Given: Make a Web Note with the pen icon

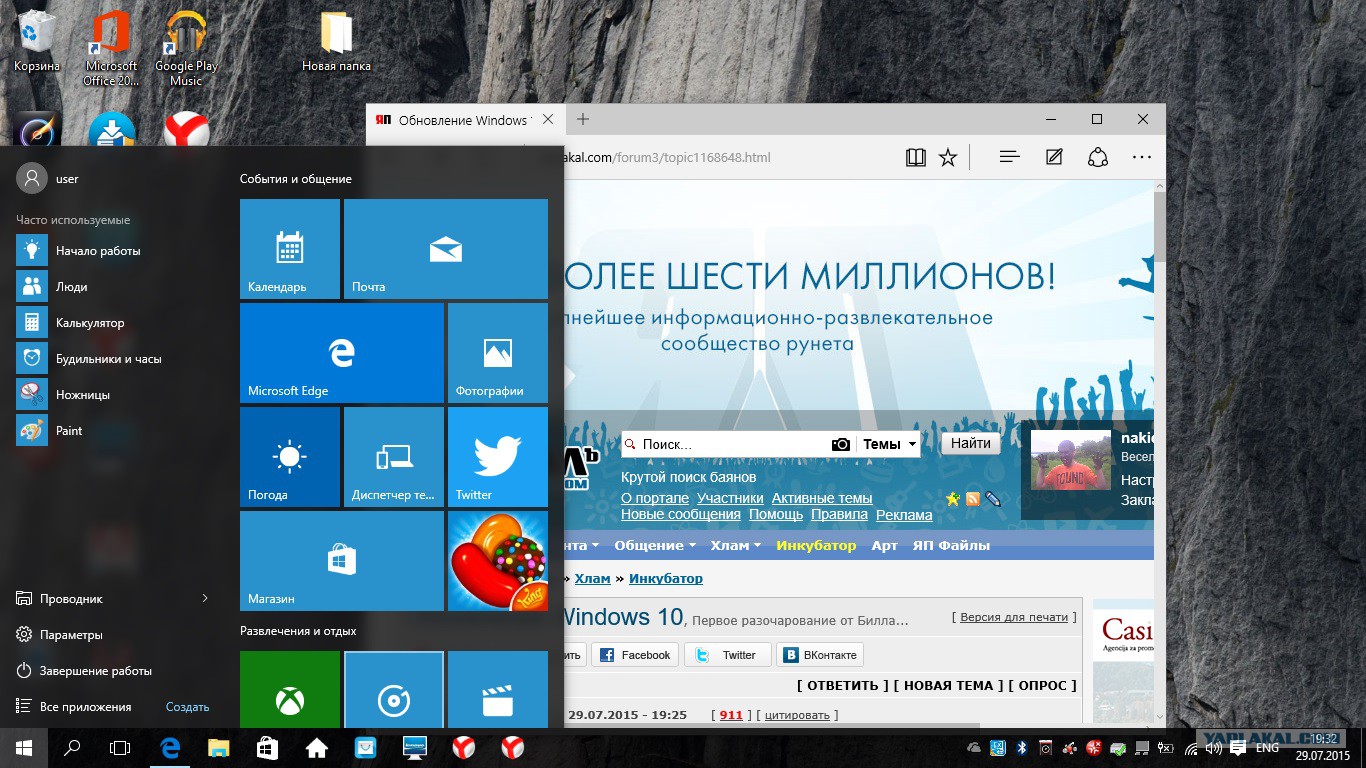Looking at the screenshot, I should click(1054, 157).
